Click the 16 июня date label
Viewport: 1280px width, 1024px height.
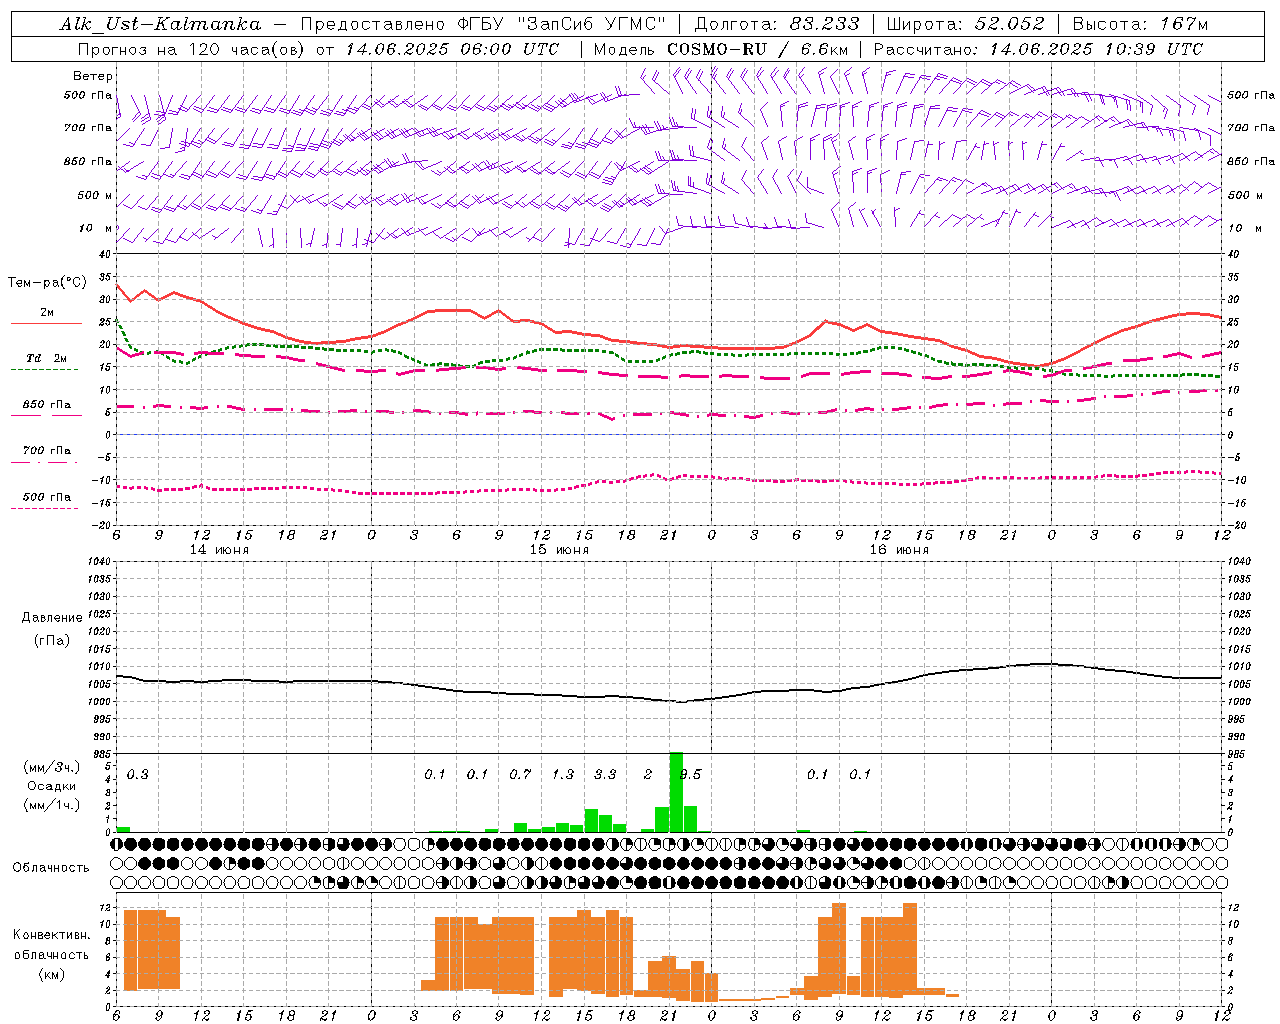899,550
